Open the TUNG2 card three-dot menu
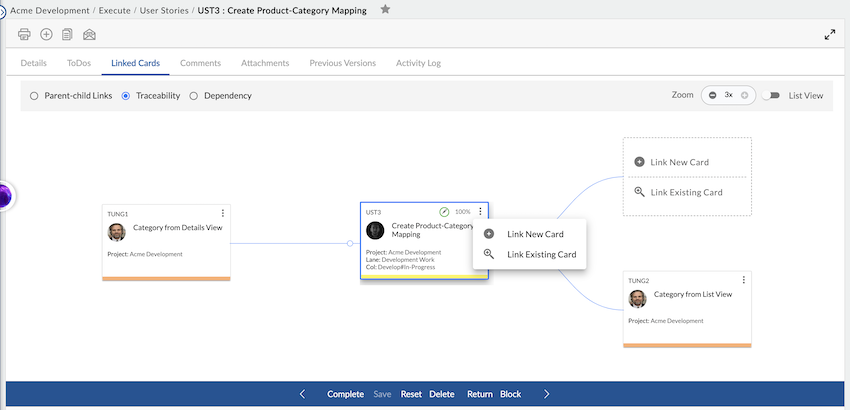The height and width of the screenshot is (410, 850). (743, 280)
